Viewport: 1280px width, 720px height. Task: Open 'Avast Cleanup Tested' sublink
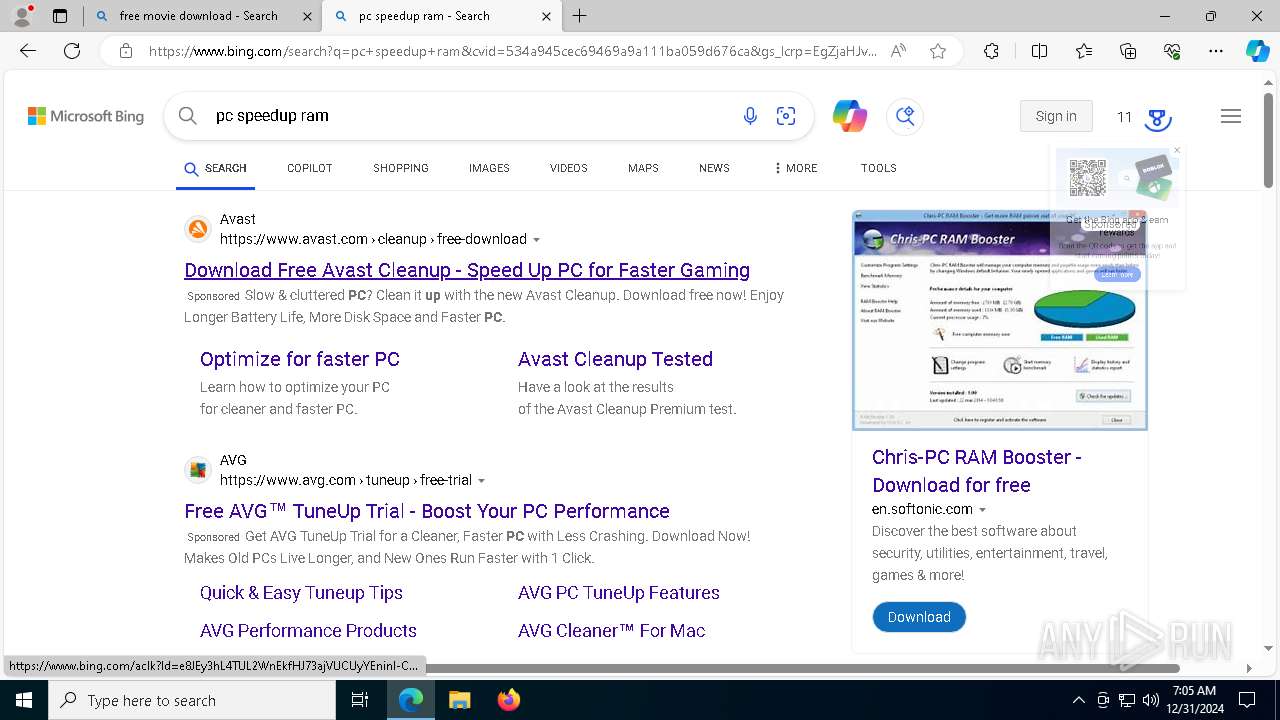pyautogui.click(x=615, y=359)
